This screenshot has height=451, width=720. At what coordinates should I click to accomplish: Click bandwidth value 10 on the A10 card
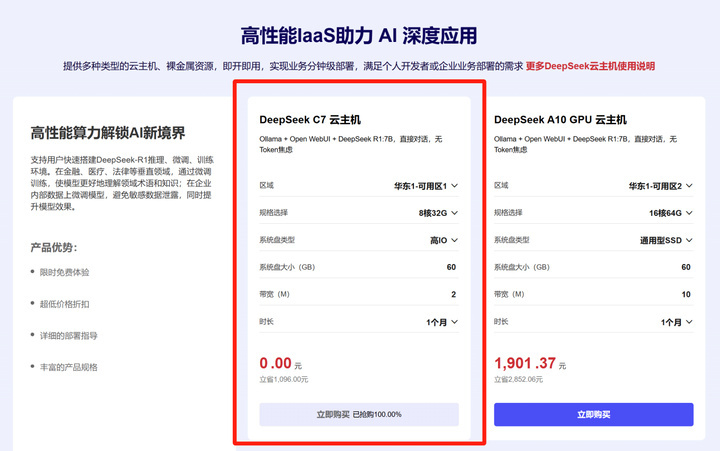click(x=686, y=294)
